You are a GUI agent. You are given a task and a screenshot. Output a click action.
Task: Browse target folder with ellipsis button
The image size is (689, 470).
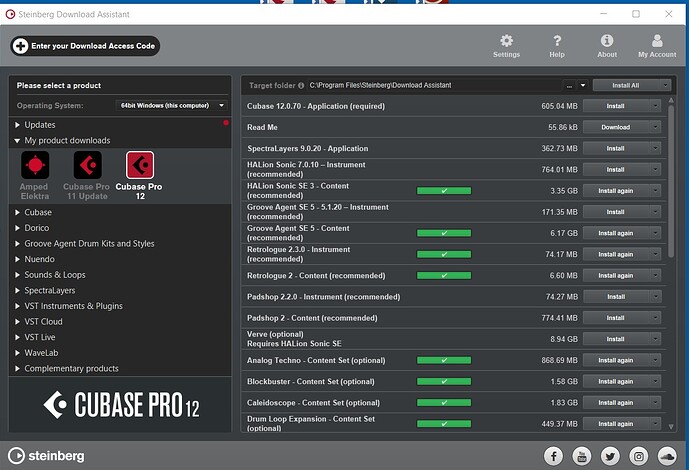point(569,85)
